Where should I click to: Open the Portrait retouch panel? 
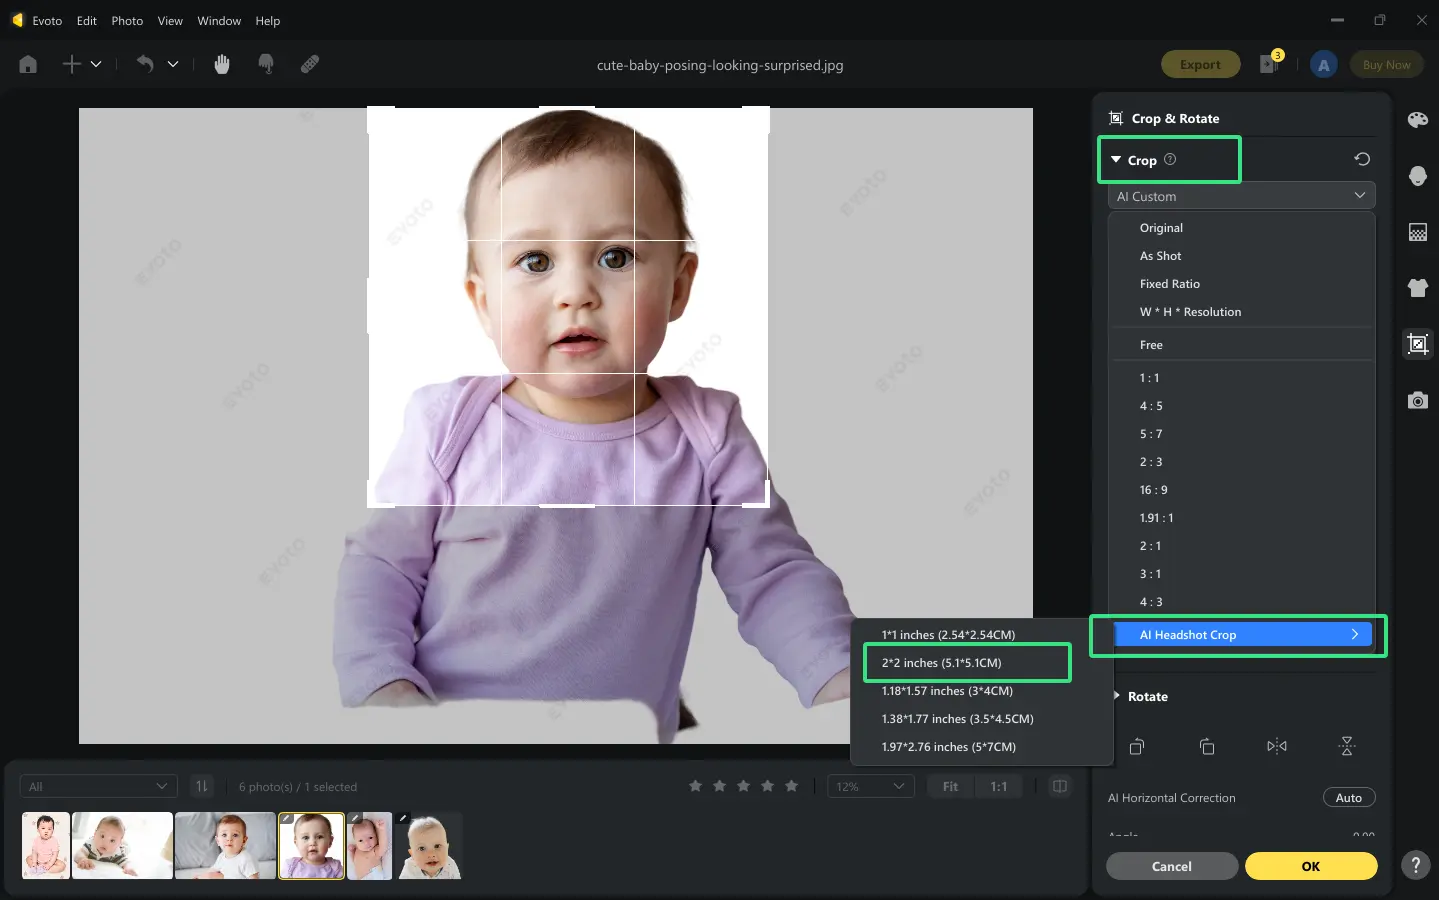pyautogui.click(x=1417, y=176)
